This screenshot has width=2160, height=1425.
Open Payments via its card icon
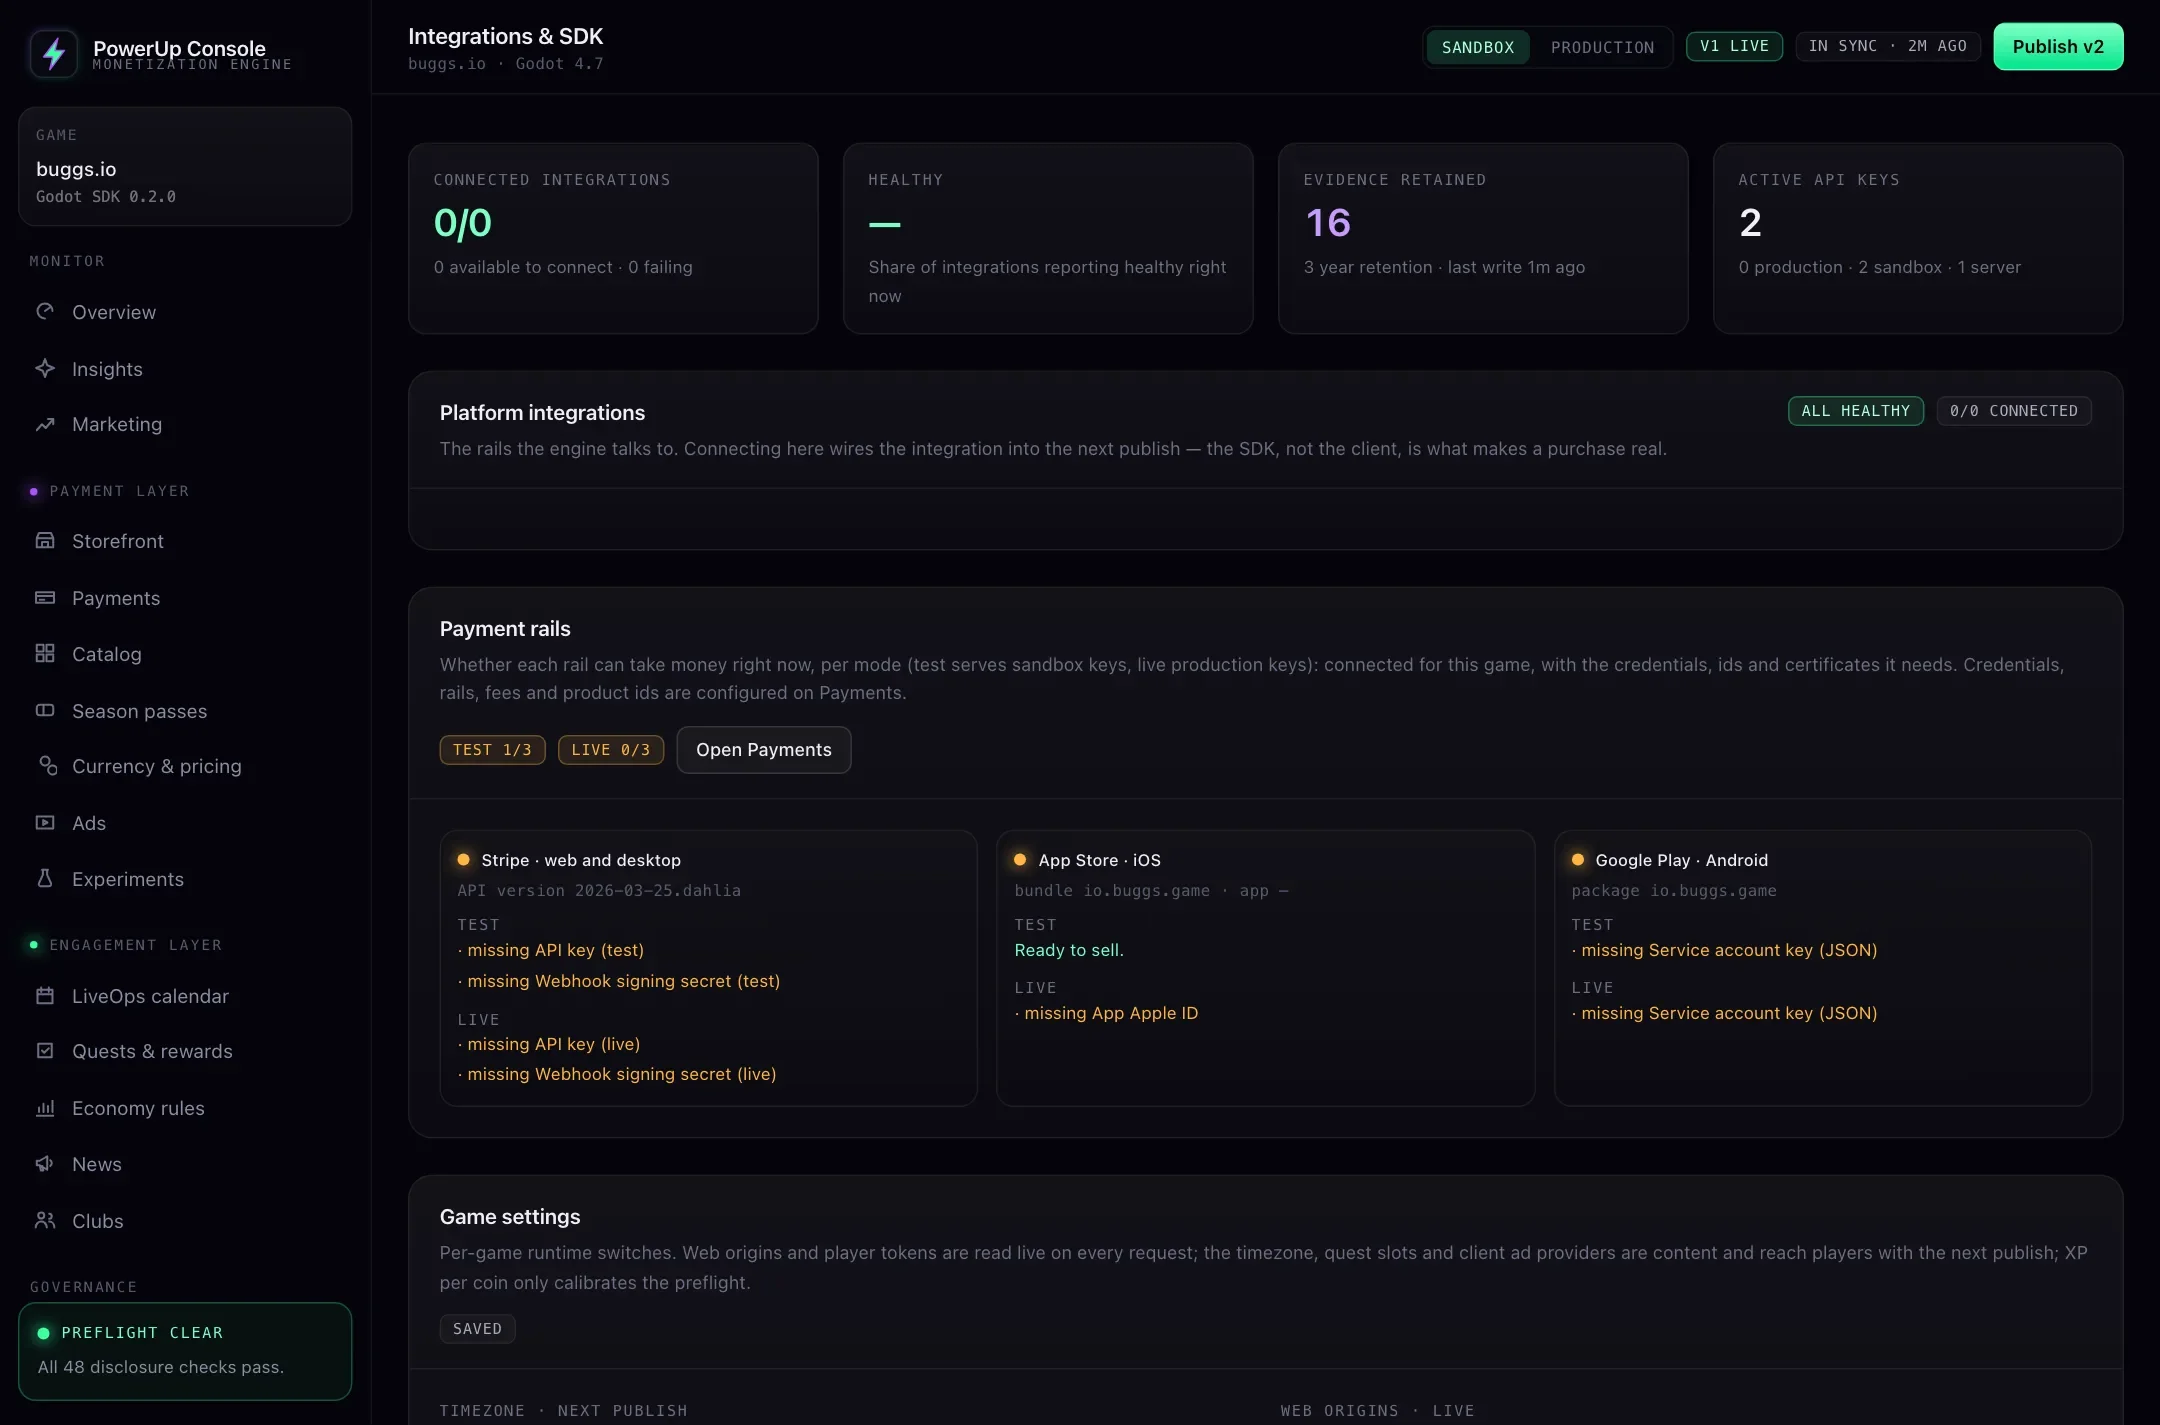tap(45, 597)
